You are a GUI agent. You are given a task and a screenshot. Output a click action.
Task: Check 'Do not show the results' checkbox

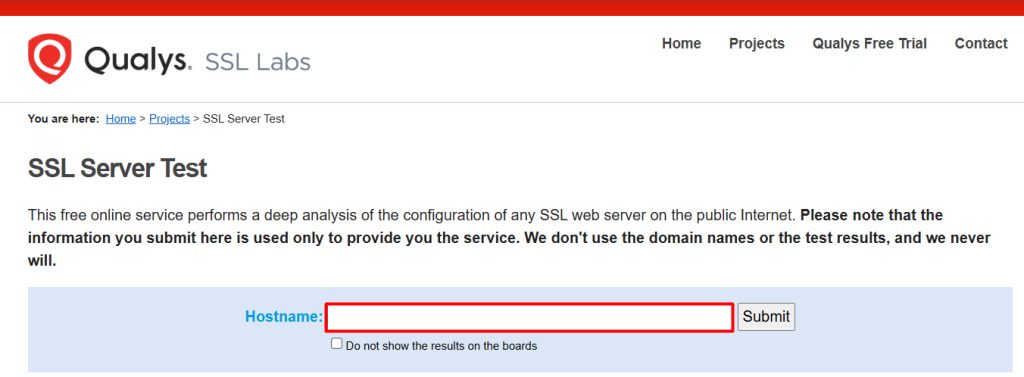click(x=336, y=344)
